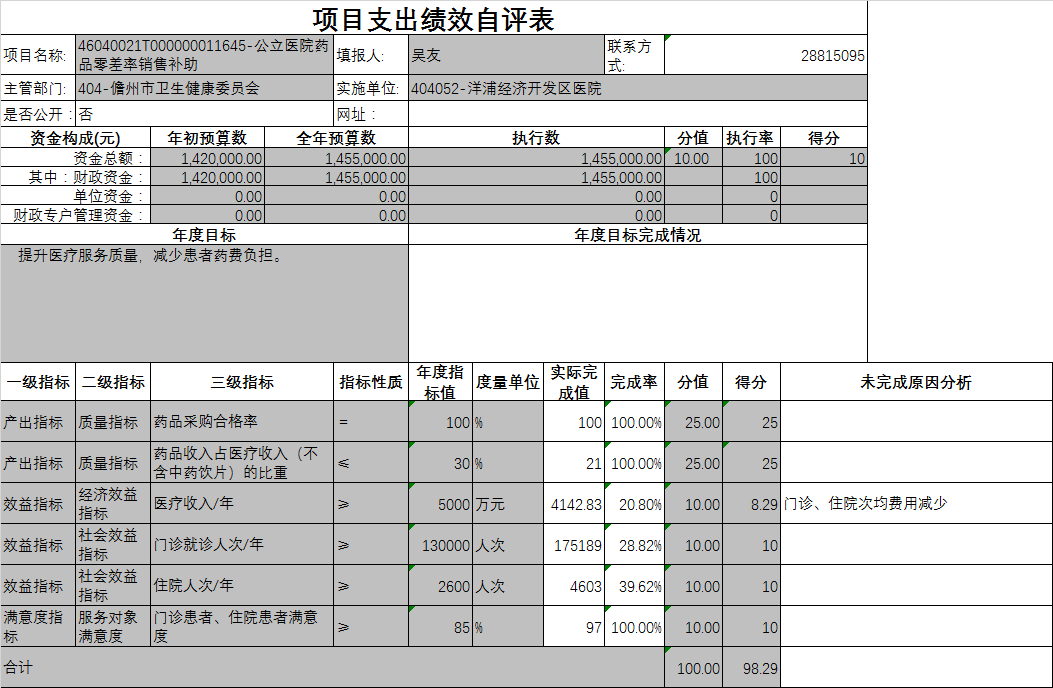
Task: Click the target value cell 130000
Action: point(441,545)
